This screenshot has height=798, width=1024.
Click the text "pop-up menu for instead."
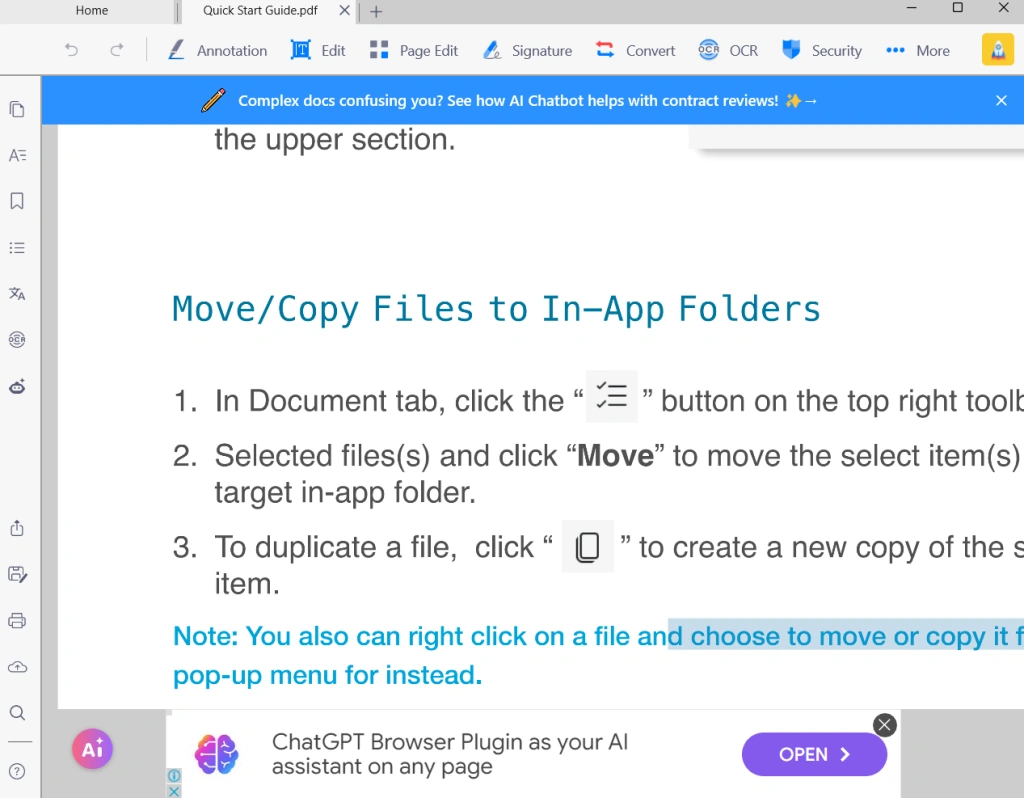tap(328, 675)
